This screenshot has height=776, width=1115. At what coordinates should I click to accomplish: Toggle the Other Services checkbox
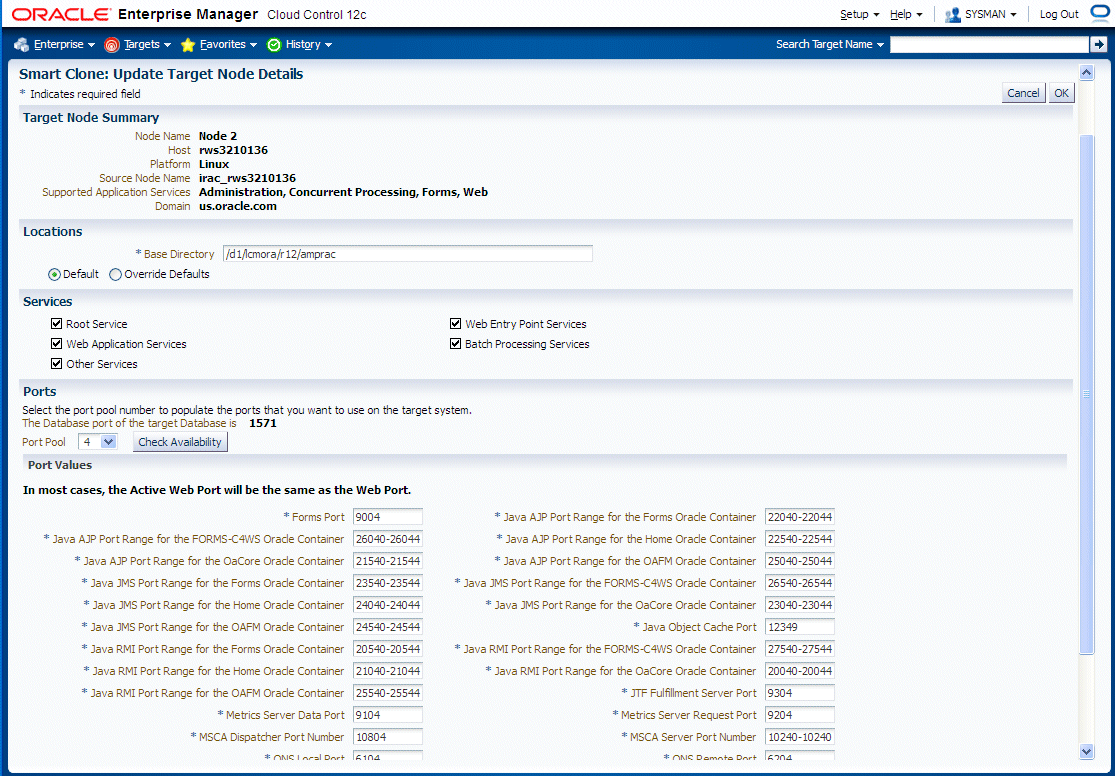coord(56,363)
